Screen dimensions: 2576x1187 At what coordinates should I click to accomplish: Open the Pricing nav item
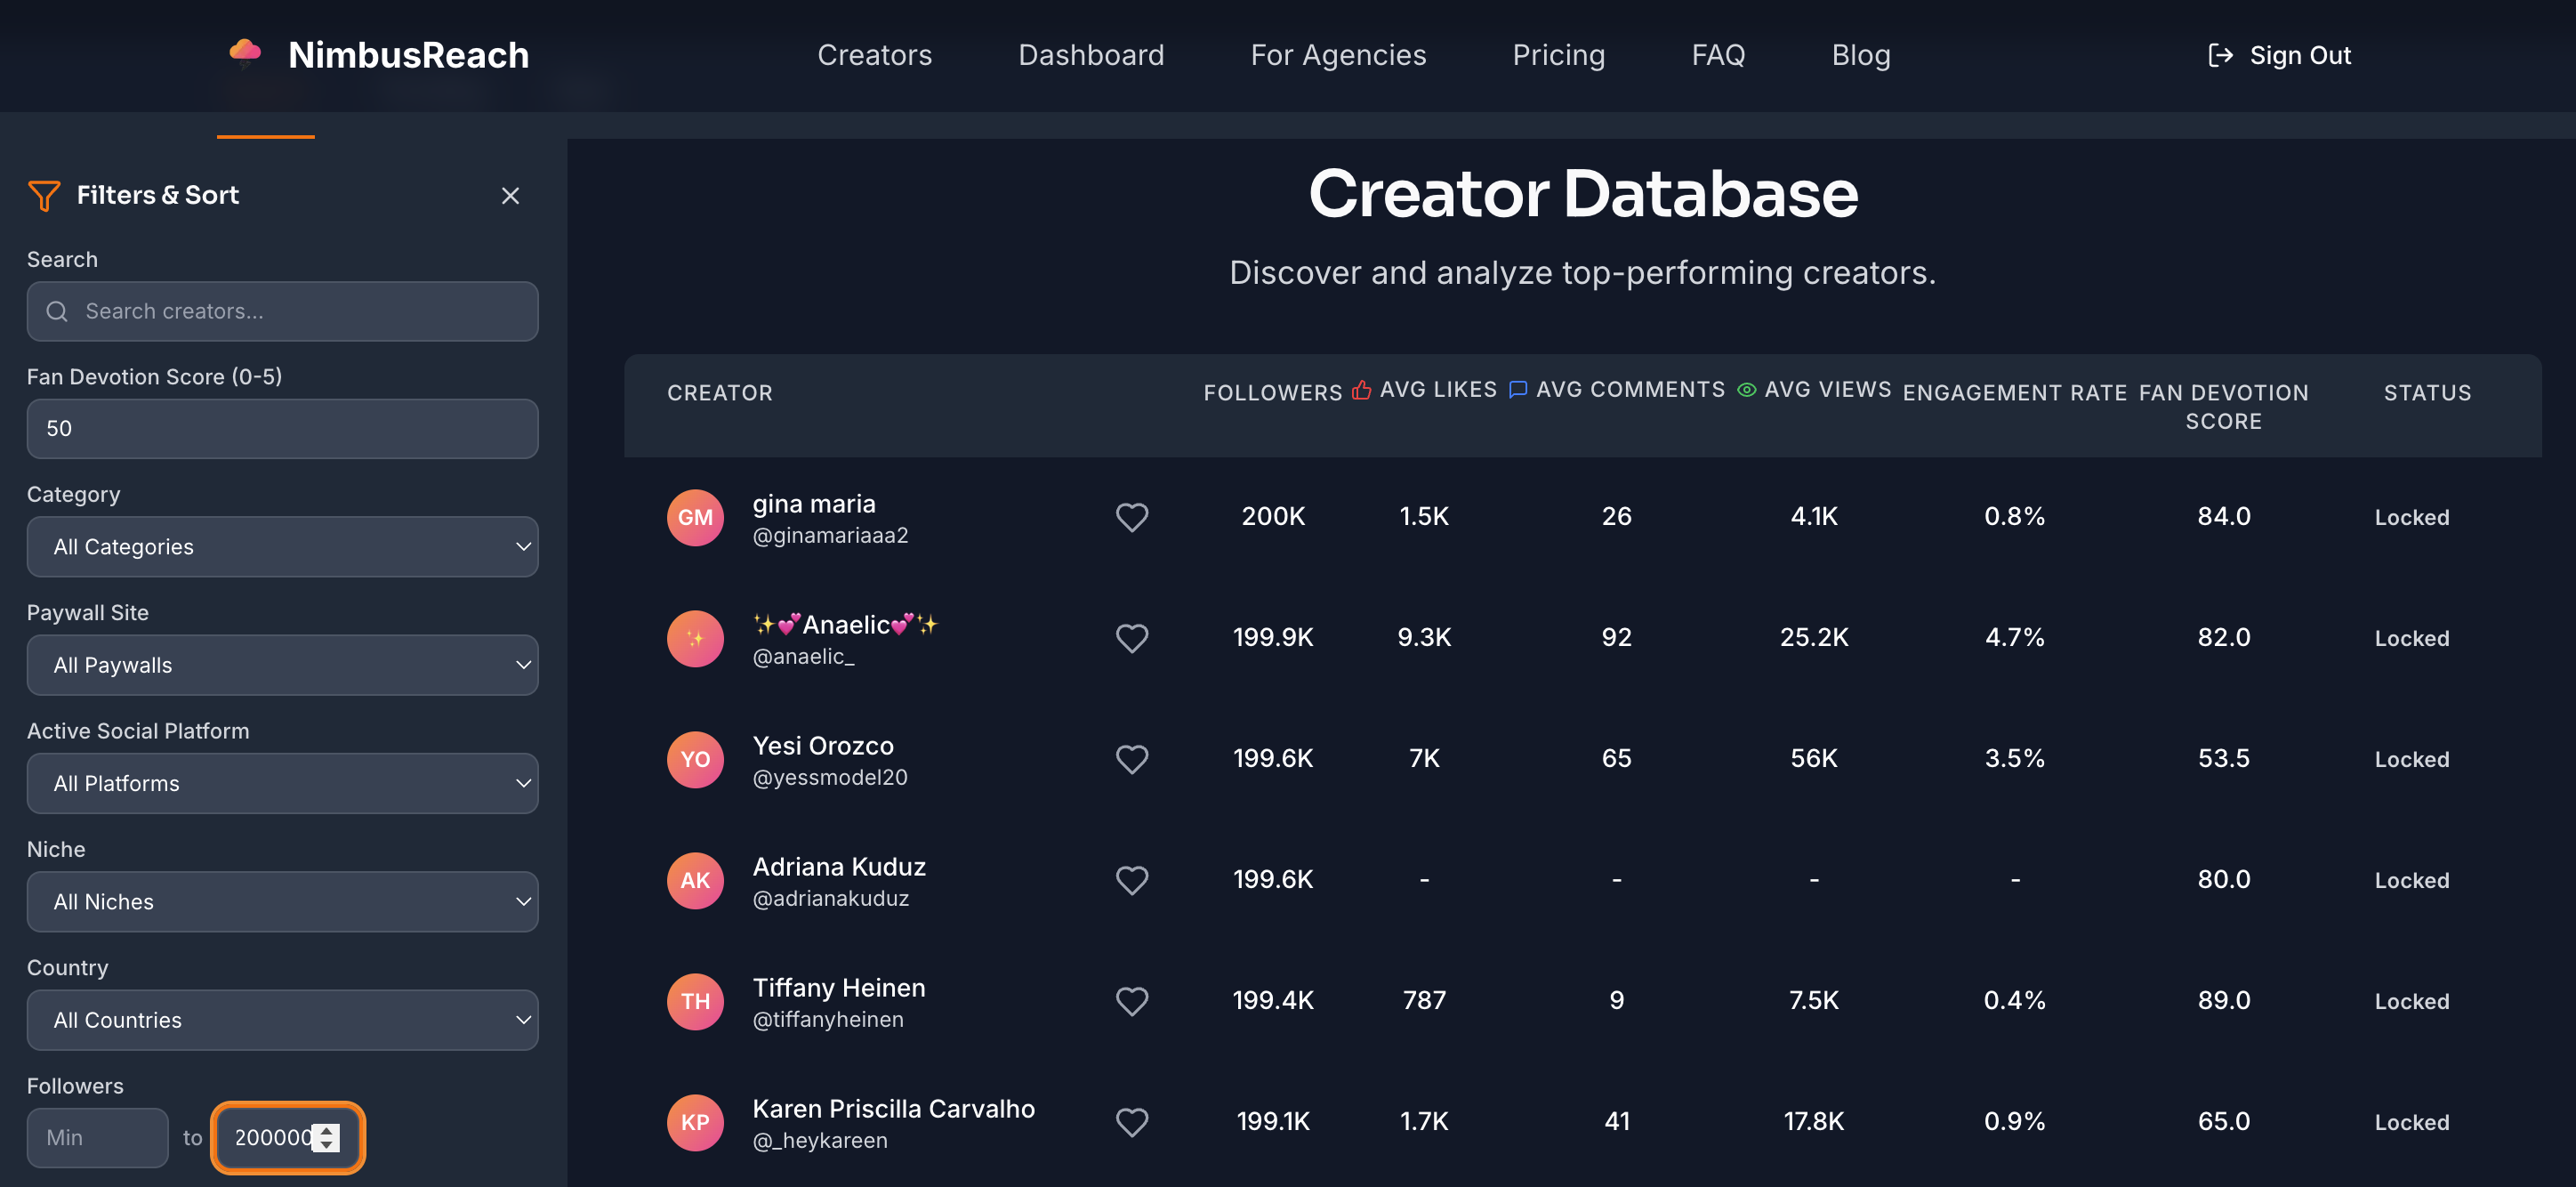click(1558, 55)
